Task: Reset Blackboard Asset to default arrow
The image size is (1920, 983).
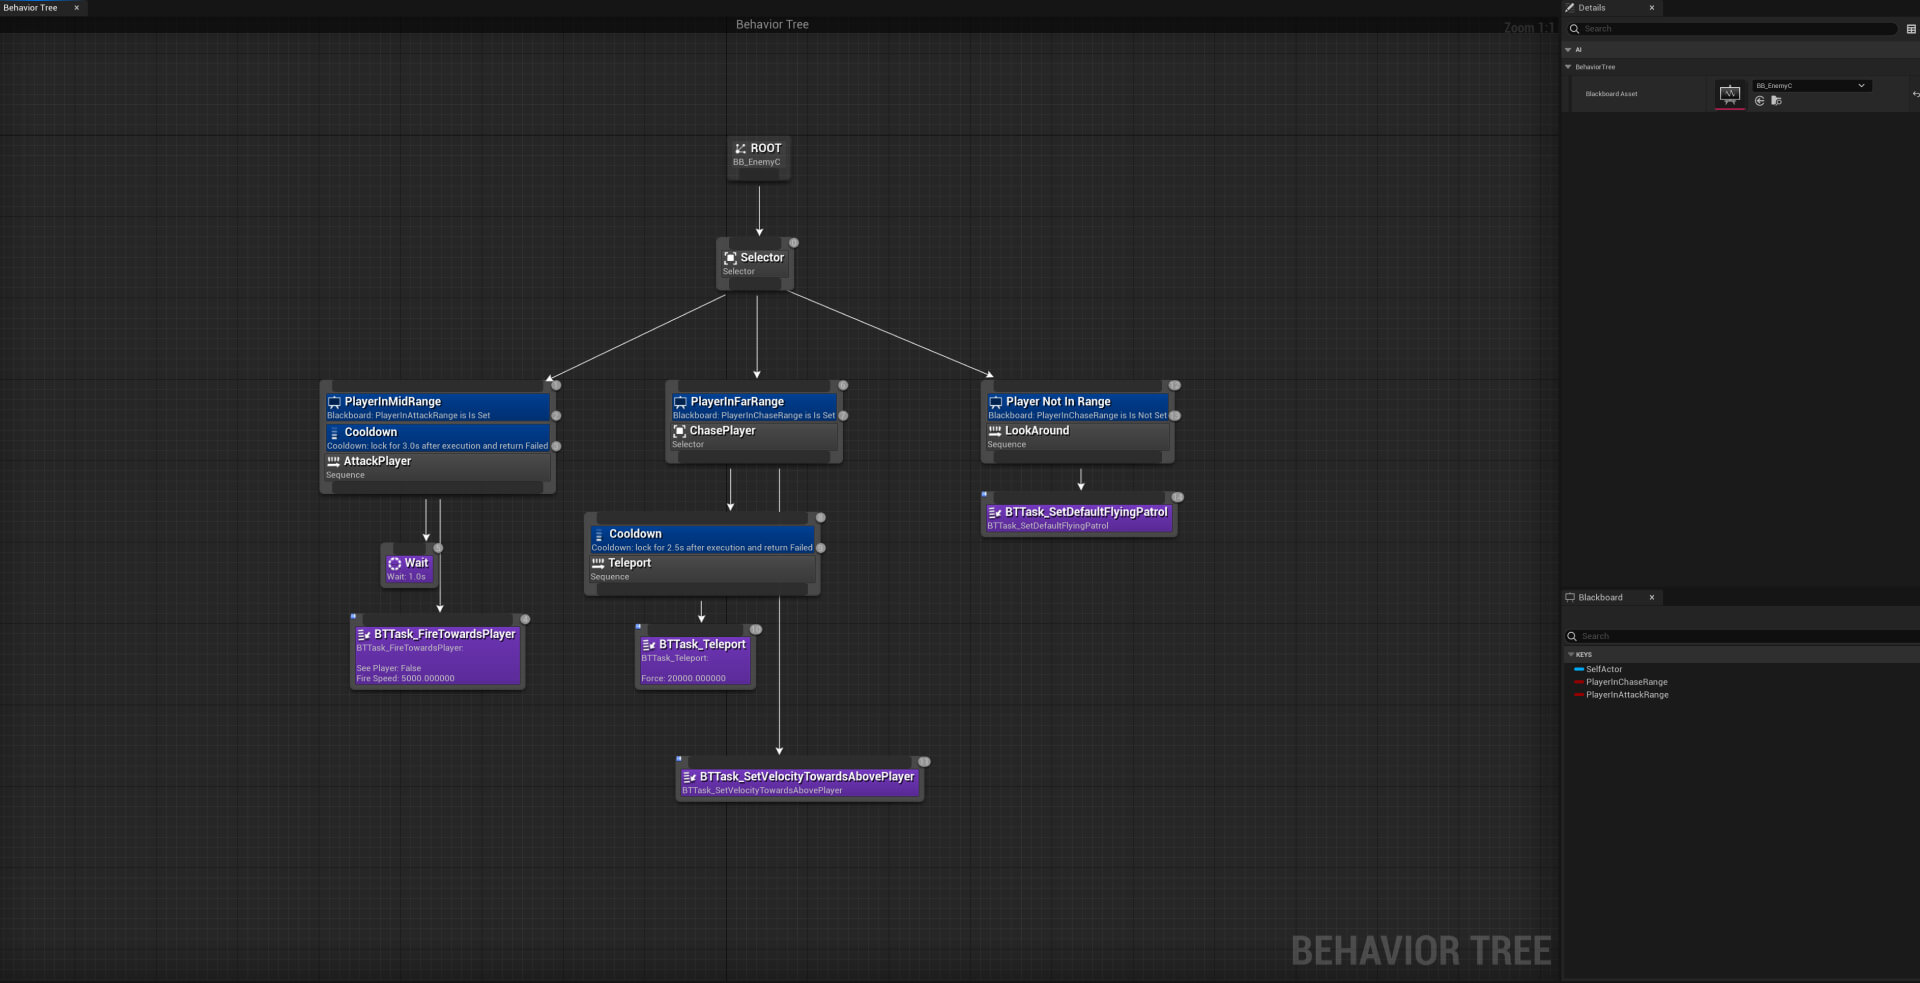Action: [1915, 94]
